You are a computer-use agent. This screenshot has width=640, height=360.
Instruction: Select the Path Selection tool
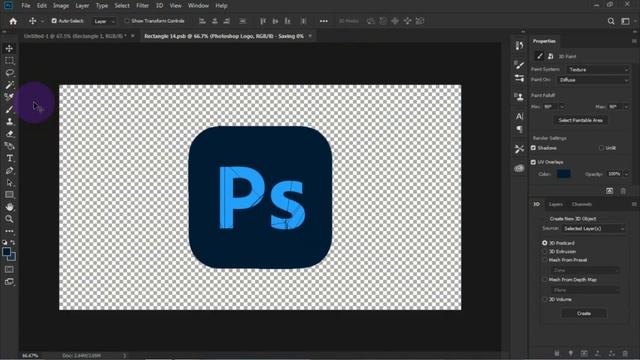coord(9,183)
